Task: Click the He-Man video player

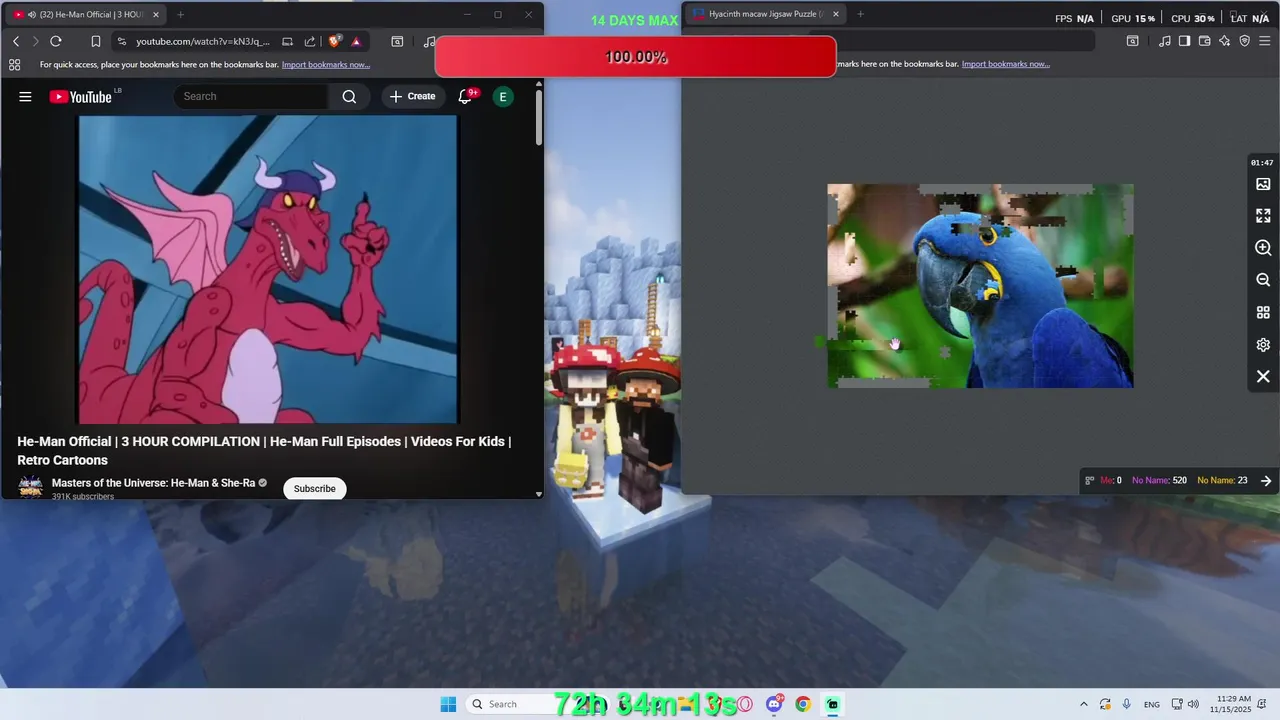Action: [x=268, y=269]
